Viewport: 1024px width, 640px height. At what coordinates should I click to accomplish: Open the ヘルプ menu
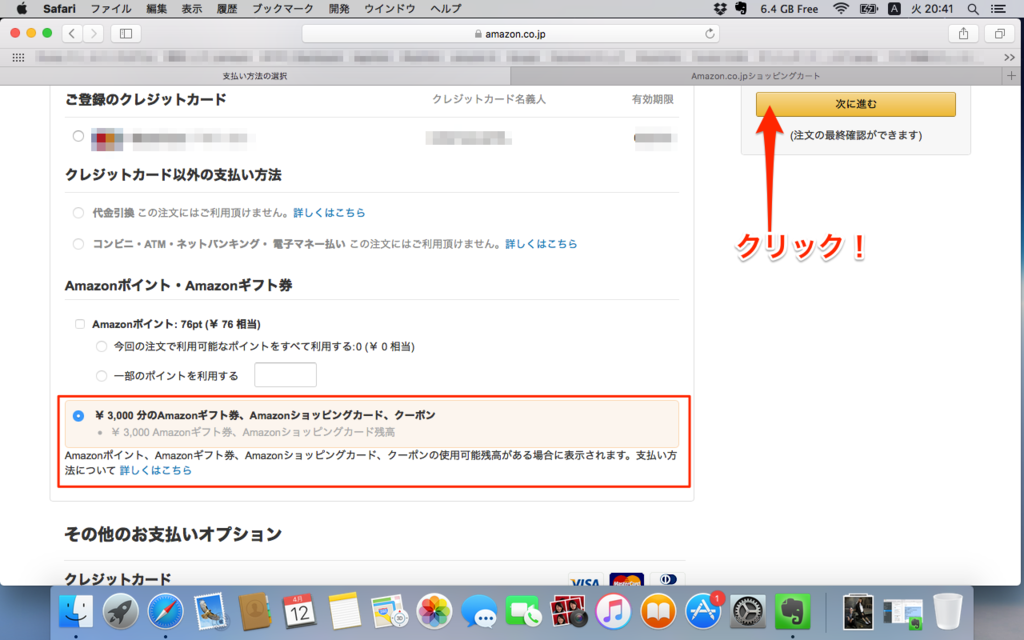click(x=446, y=8)
